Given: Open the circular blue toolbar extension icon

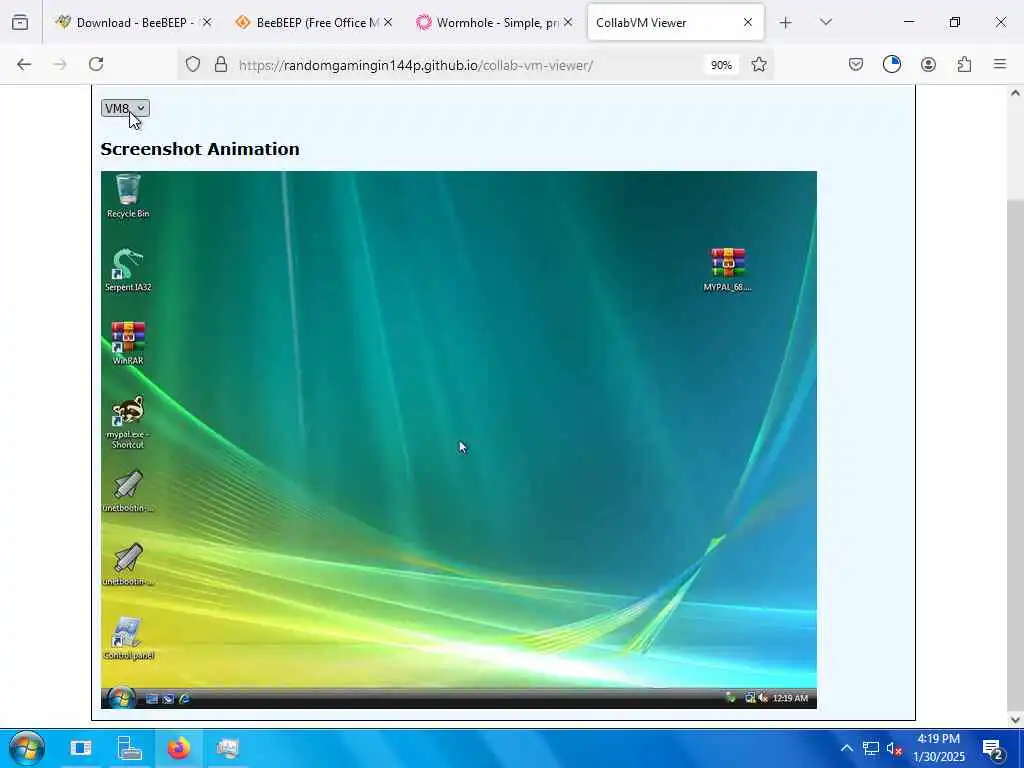Looking at the screenshot, I should coord(892,64).
